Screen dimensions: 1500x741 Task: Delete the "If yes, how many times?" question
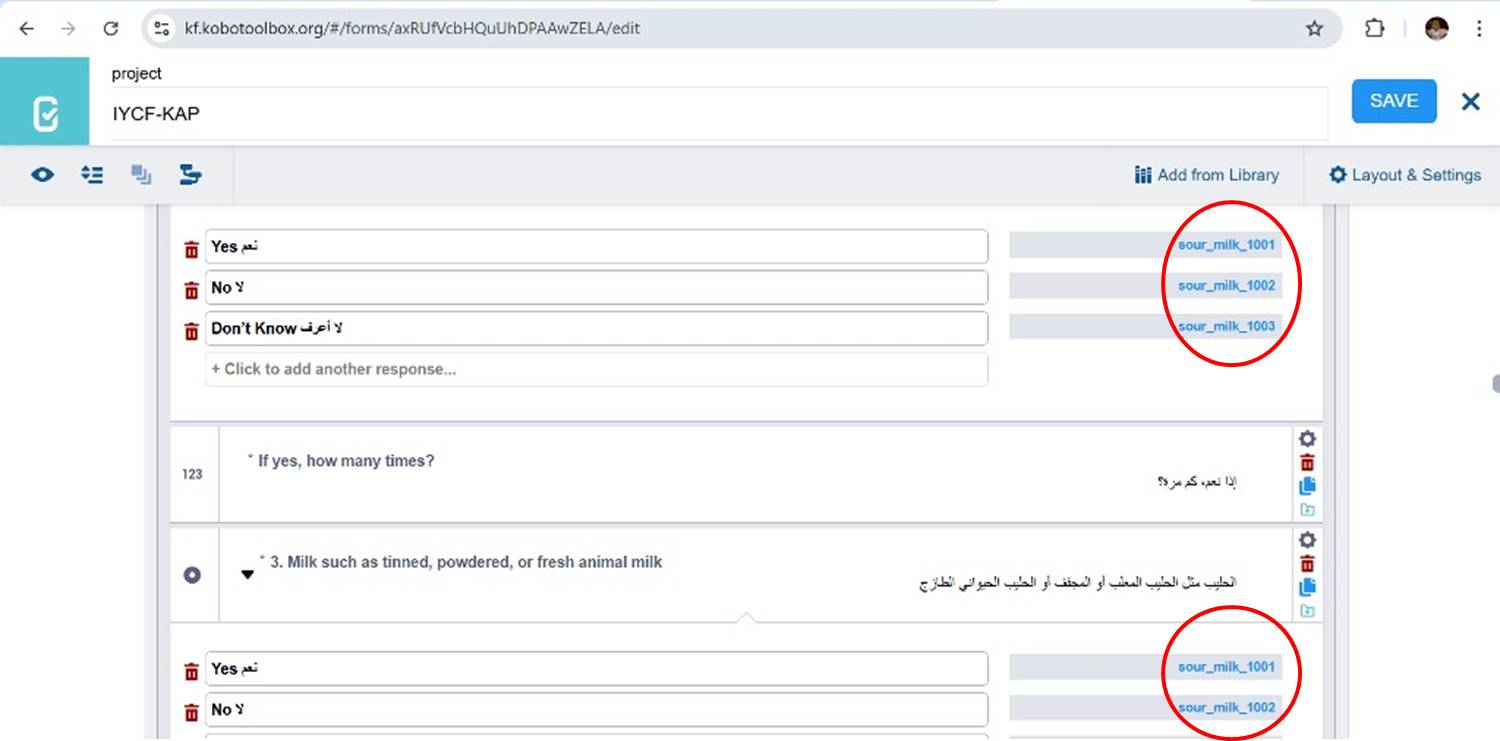(x=1307, y=463)
